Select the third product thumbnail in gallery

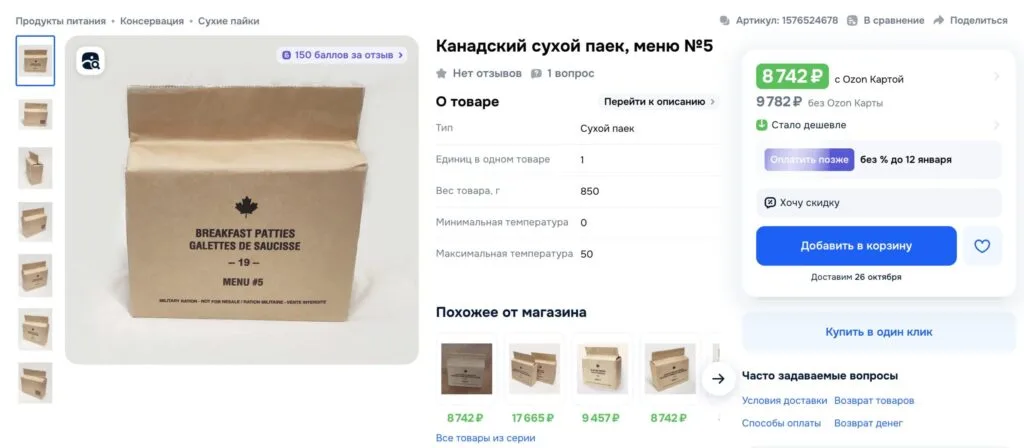[x=35, y=168]
